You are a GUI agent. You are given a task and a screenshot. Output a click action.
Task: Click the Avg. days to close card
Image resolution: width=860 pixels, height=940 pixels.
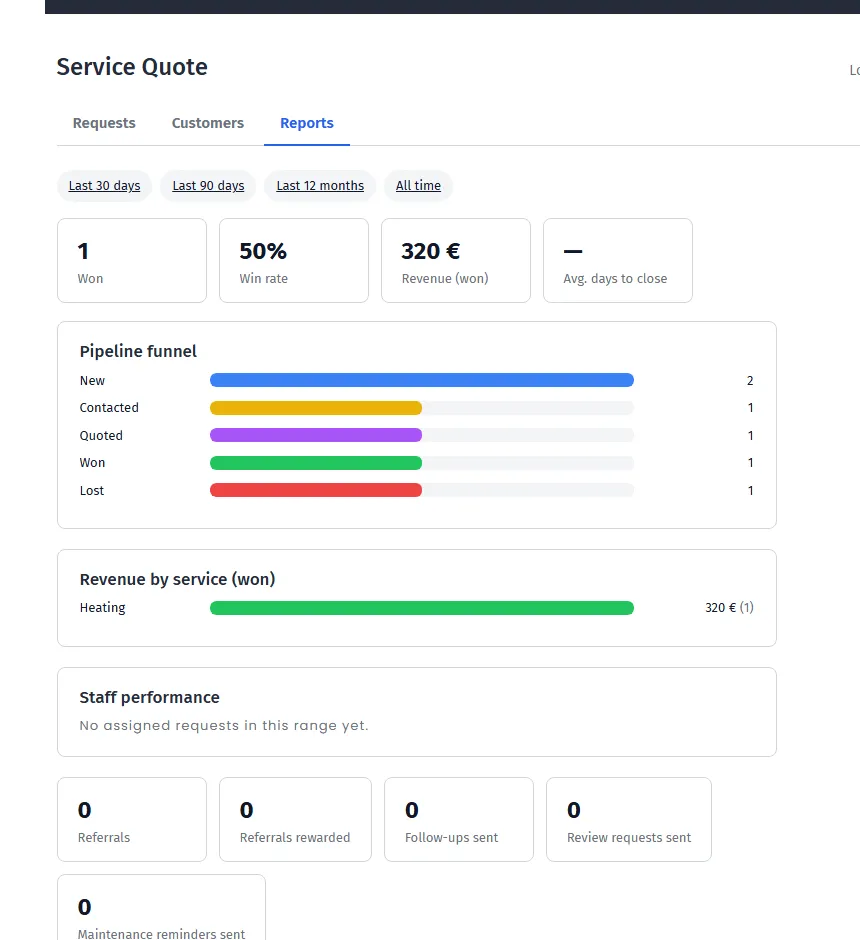[x=618, y=261]
